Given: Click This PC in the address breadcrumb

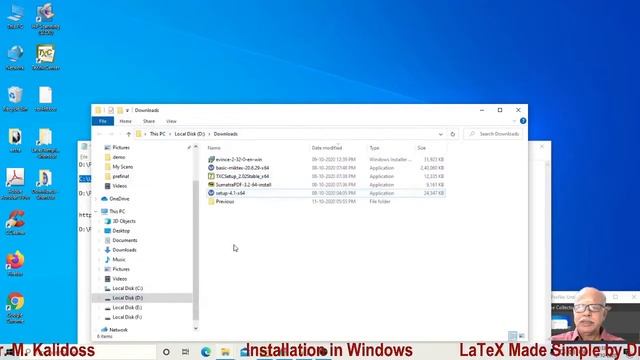Looking at the screenshot, I should click(158, 134).
